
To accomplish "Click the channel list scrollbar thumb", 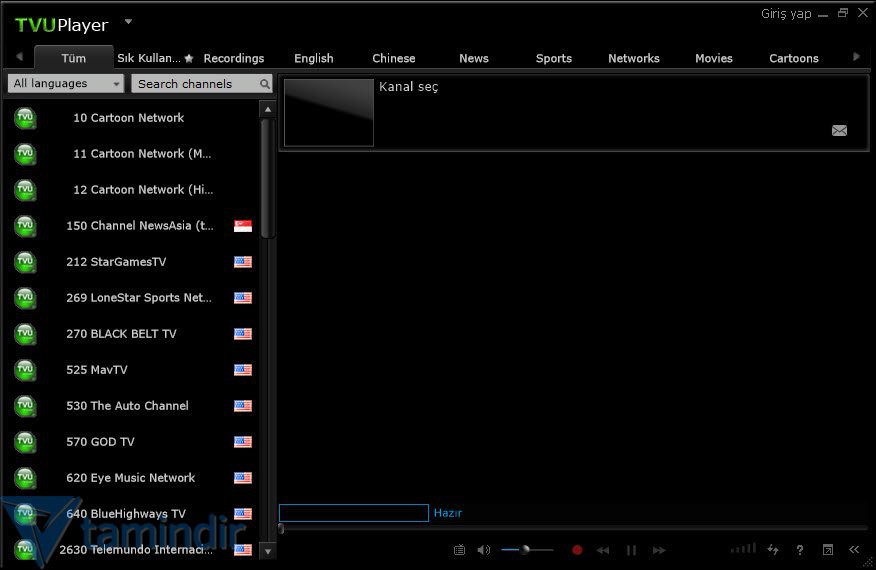I will [x=268, y=179].
